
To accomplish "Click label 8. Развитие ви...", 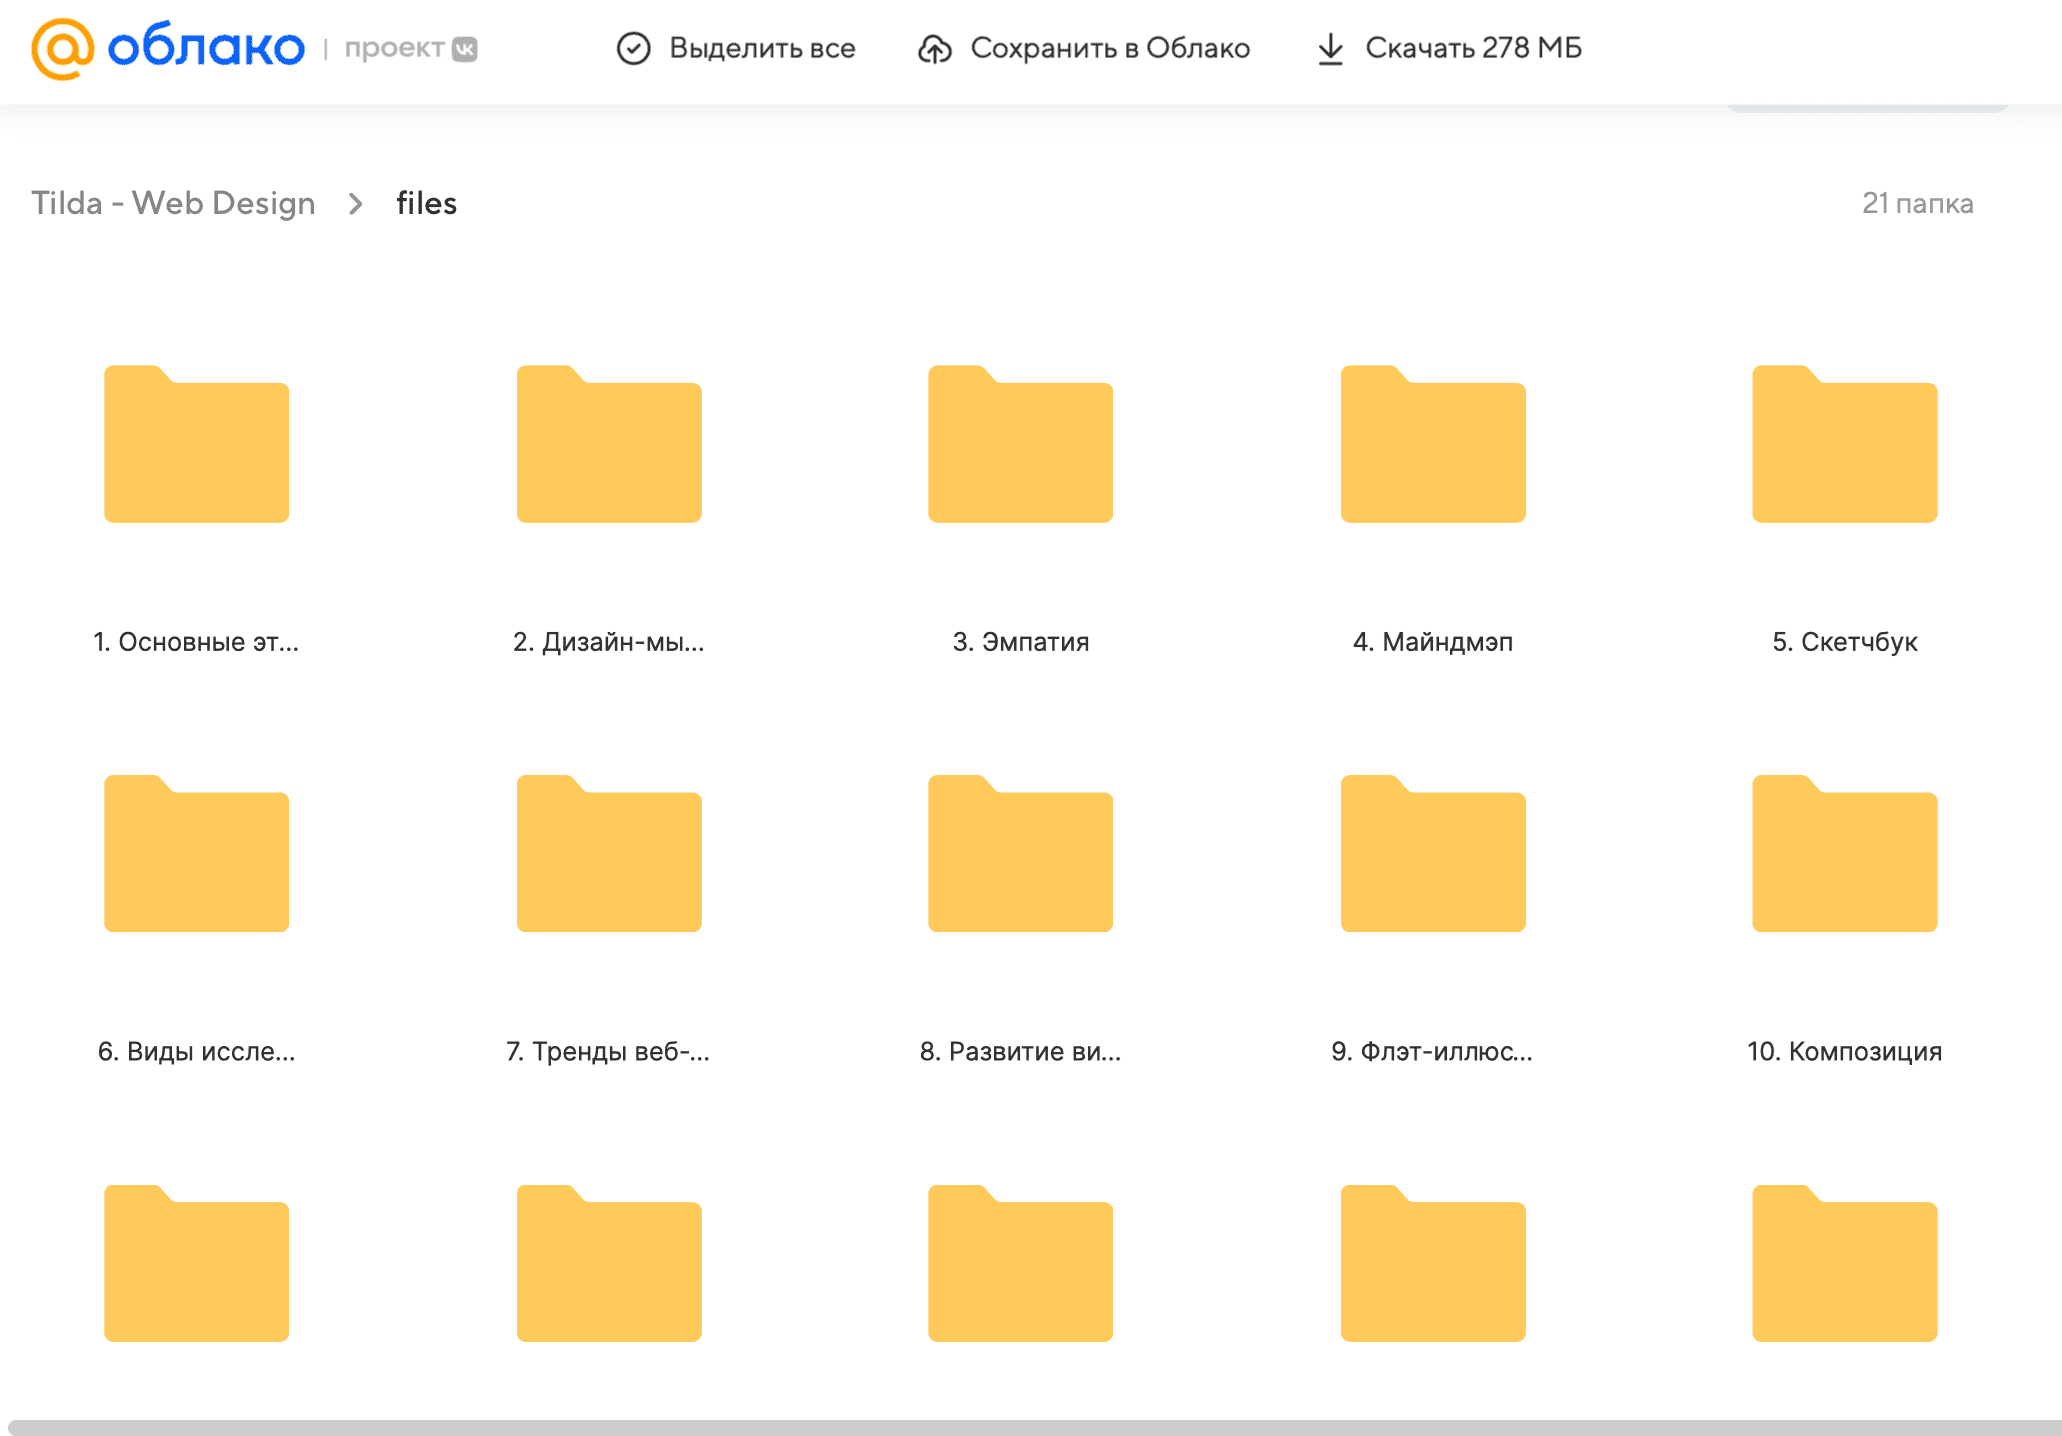I will [x=1020, y=1051].
